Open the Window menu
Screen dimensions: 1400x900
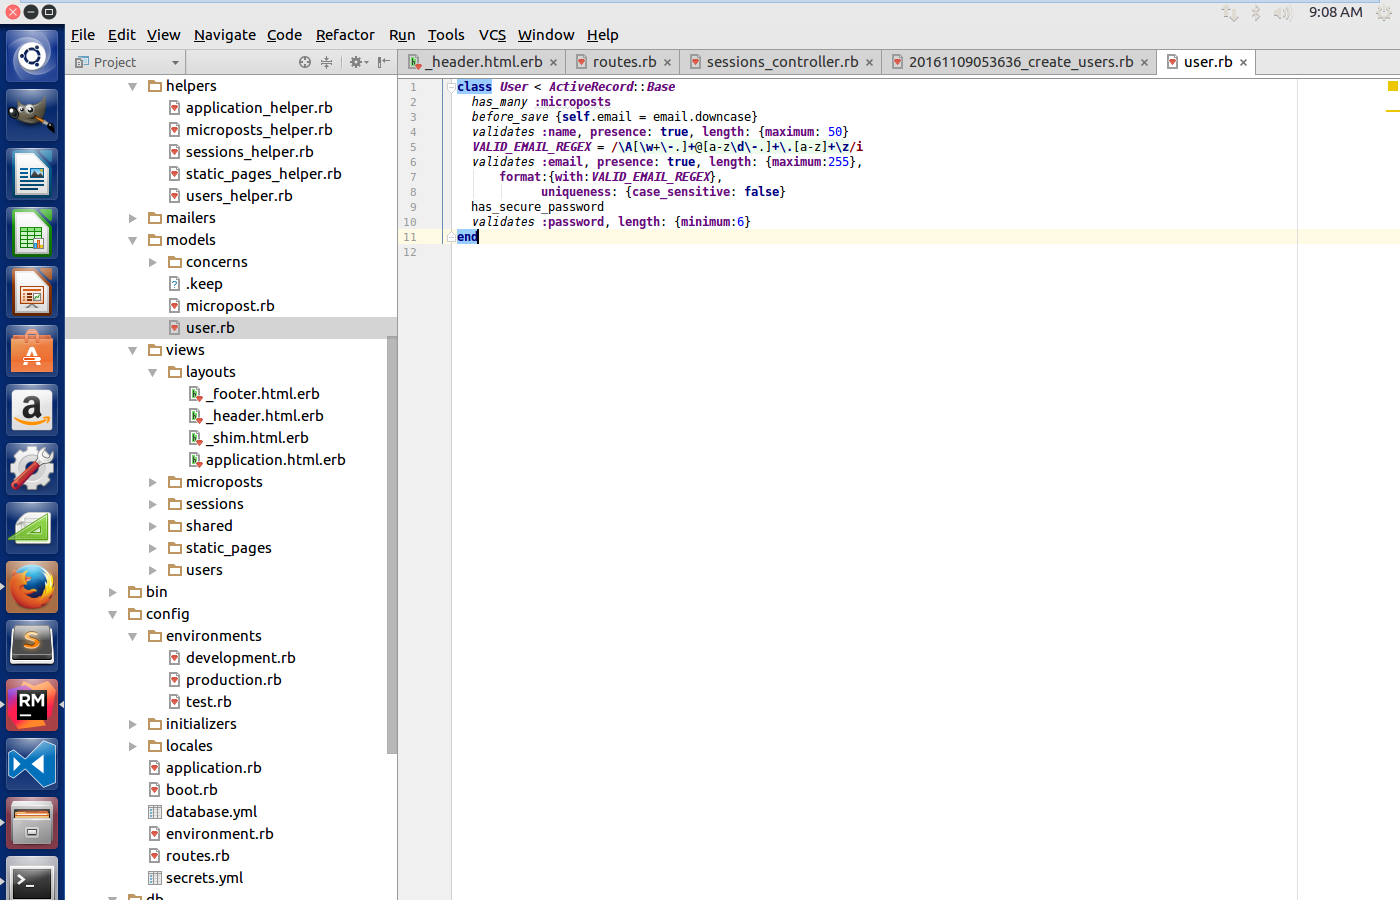pos(546,34)
